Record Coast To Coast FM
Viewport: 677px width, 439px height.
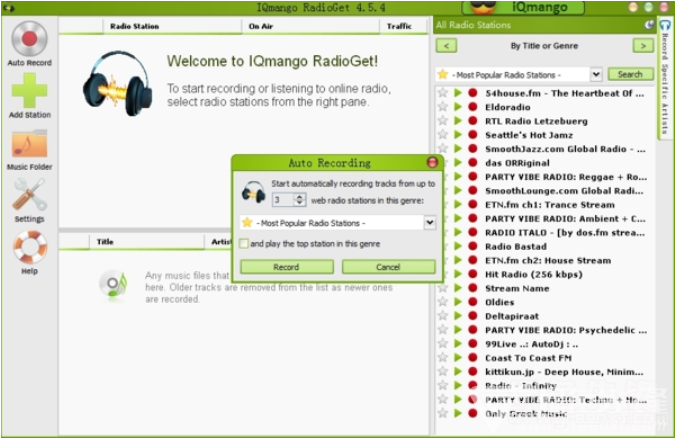(473, 358)
